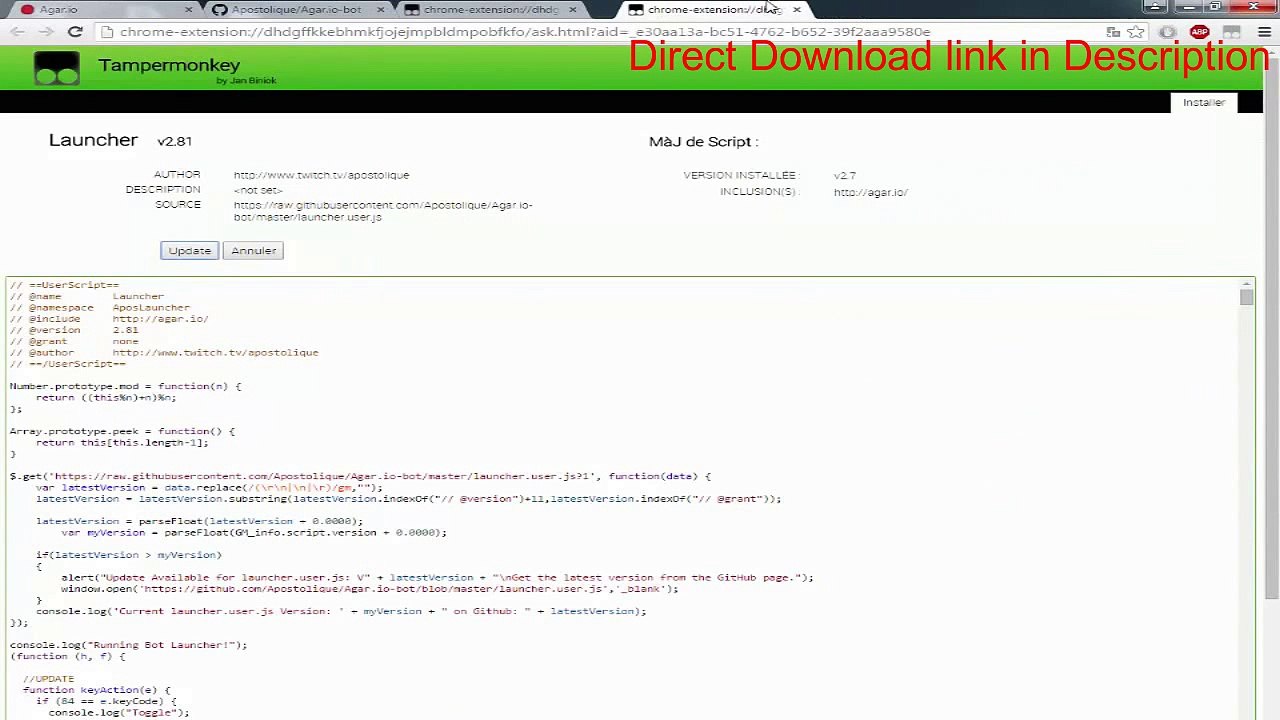Go forward in browser history
The height and width of the screenshot is (720, 1280).
(45, 32)
